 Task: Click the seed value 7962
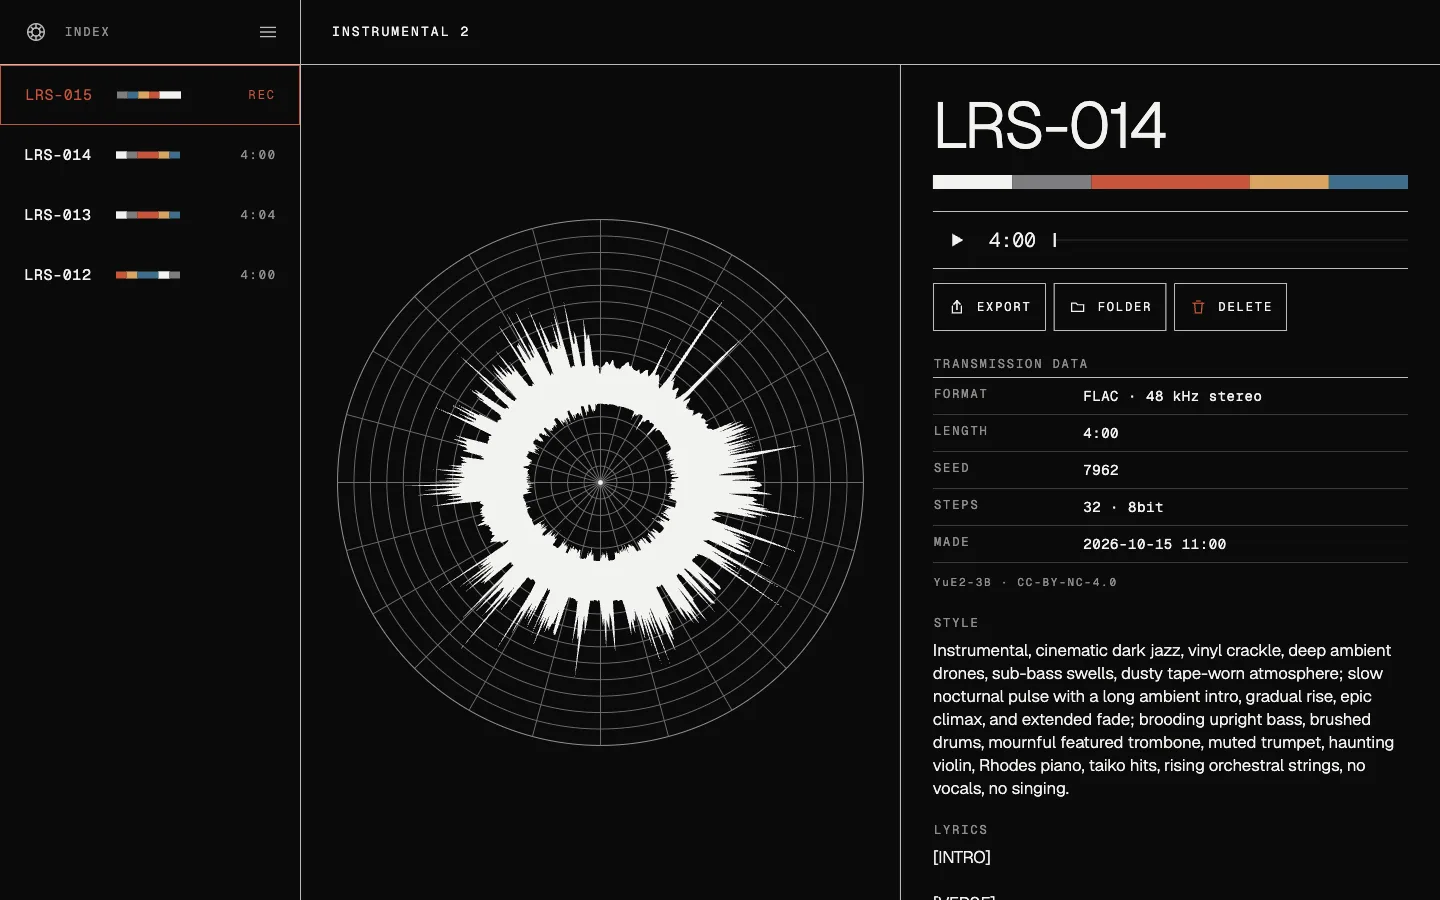point(1101,470)
